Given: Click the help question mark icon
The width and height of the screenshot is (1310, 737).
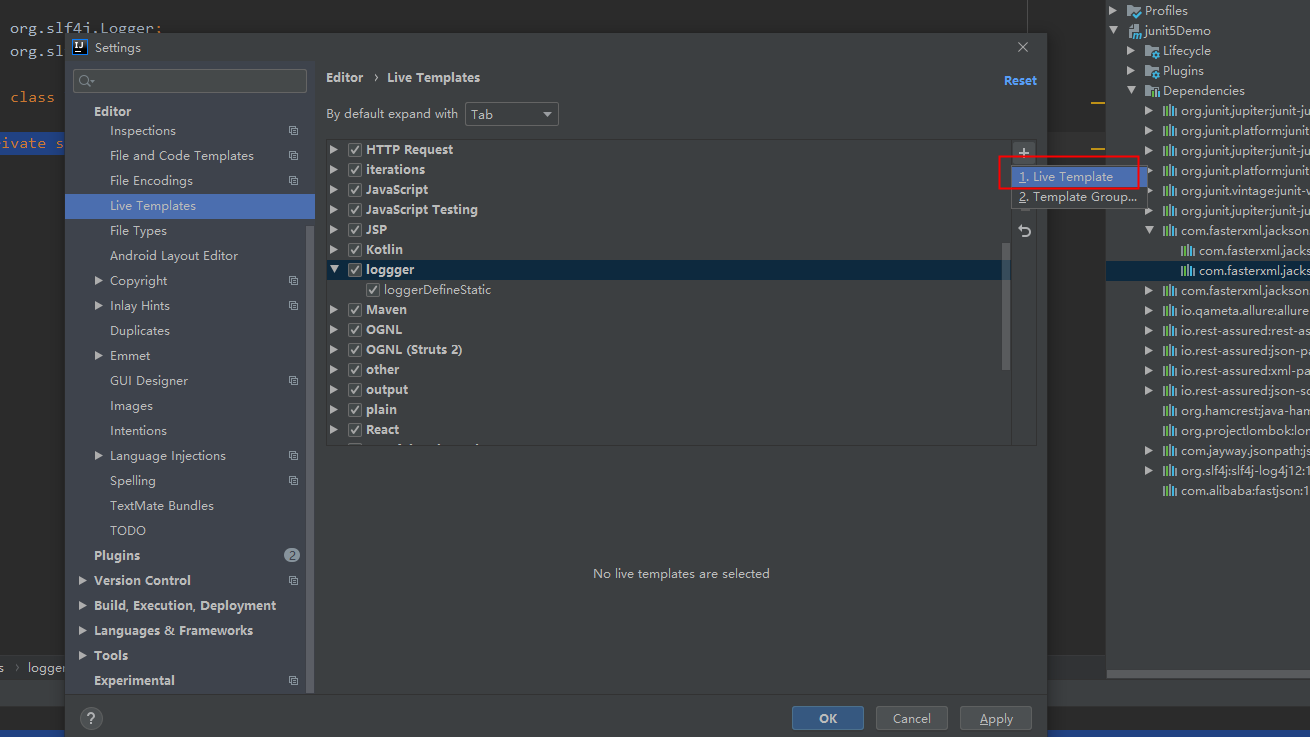Looking at the screenshot, I should (91, 718).
